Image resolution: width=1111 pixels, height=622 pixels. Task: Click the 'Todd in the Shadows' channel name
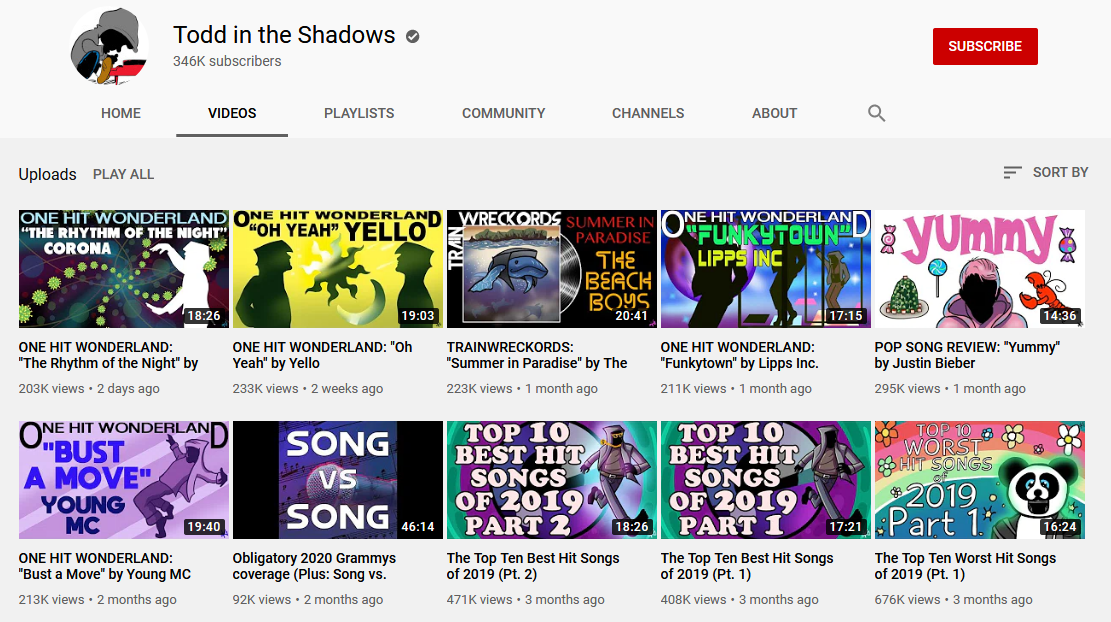pyautogui.click(x=284, y=35)
